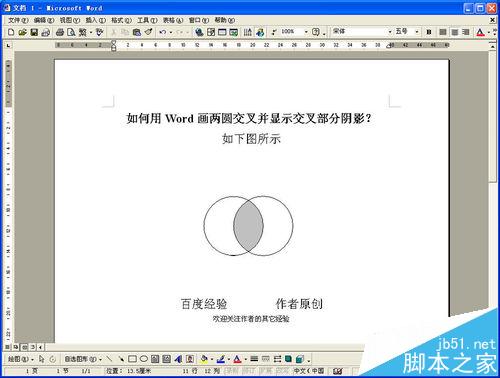Click horizontal scrollbar left arrow
The image size is (500, 378).
(x=40, y=347)
